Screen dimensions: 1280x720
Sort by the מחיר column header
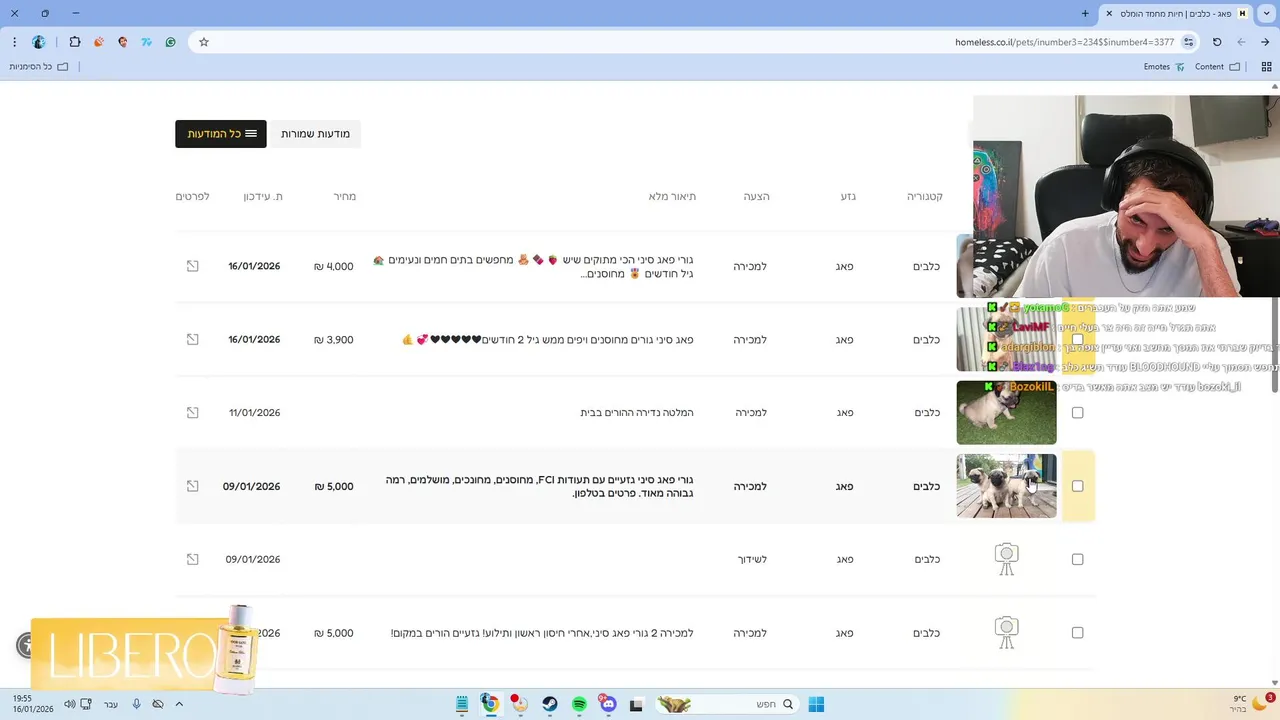pos(344,196)
